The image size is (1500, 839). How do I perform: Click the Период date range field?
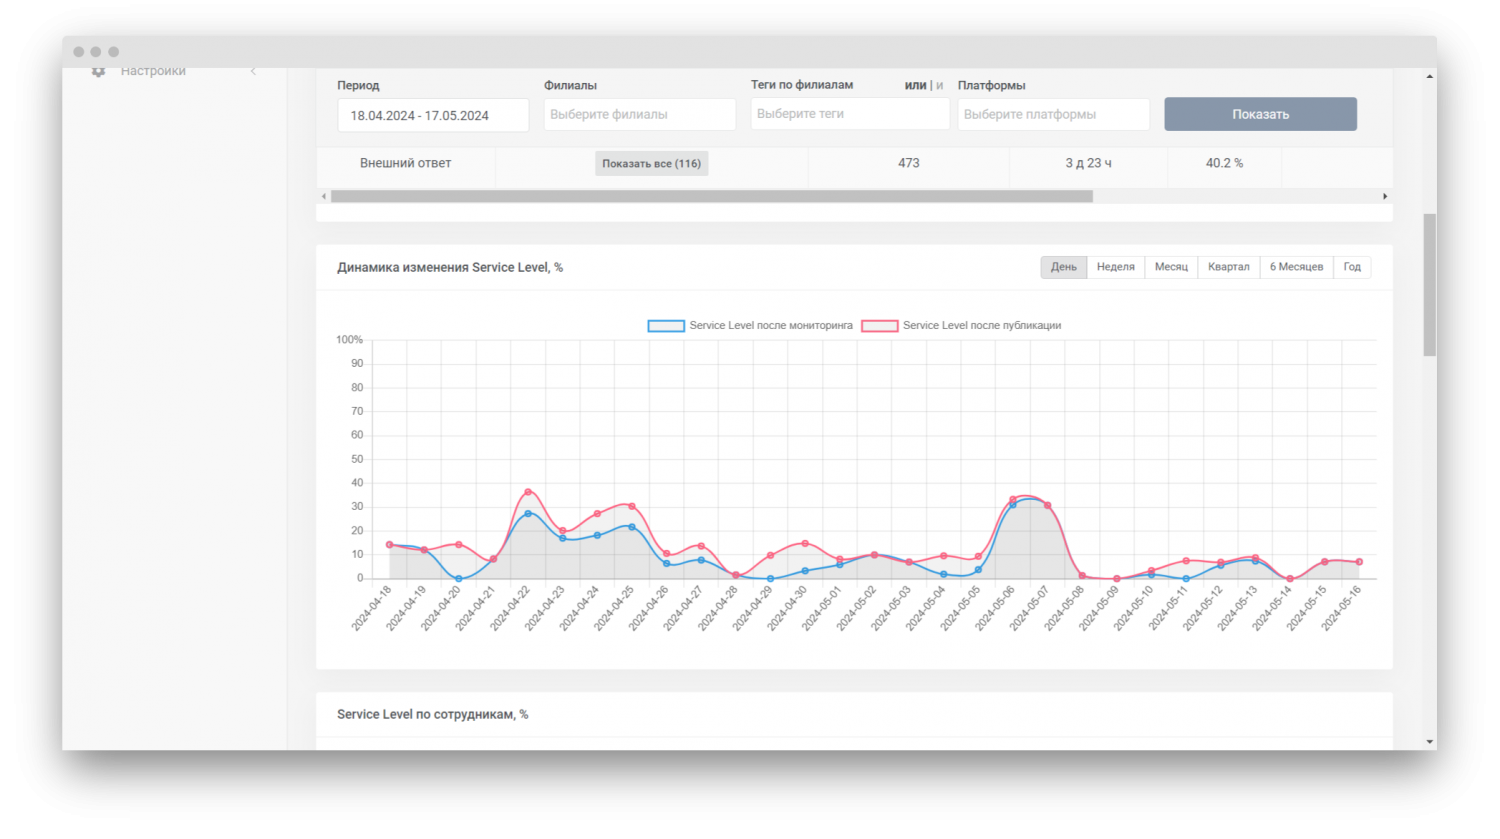(433, 116)
